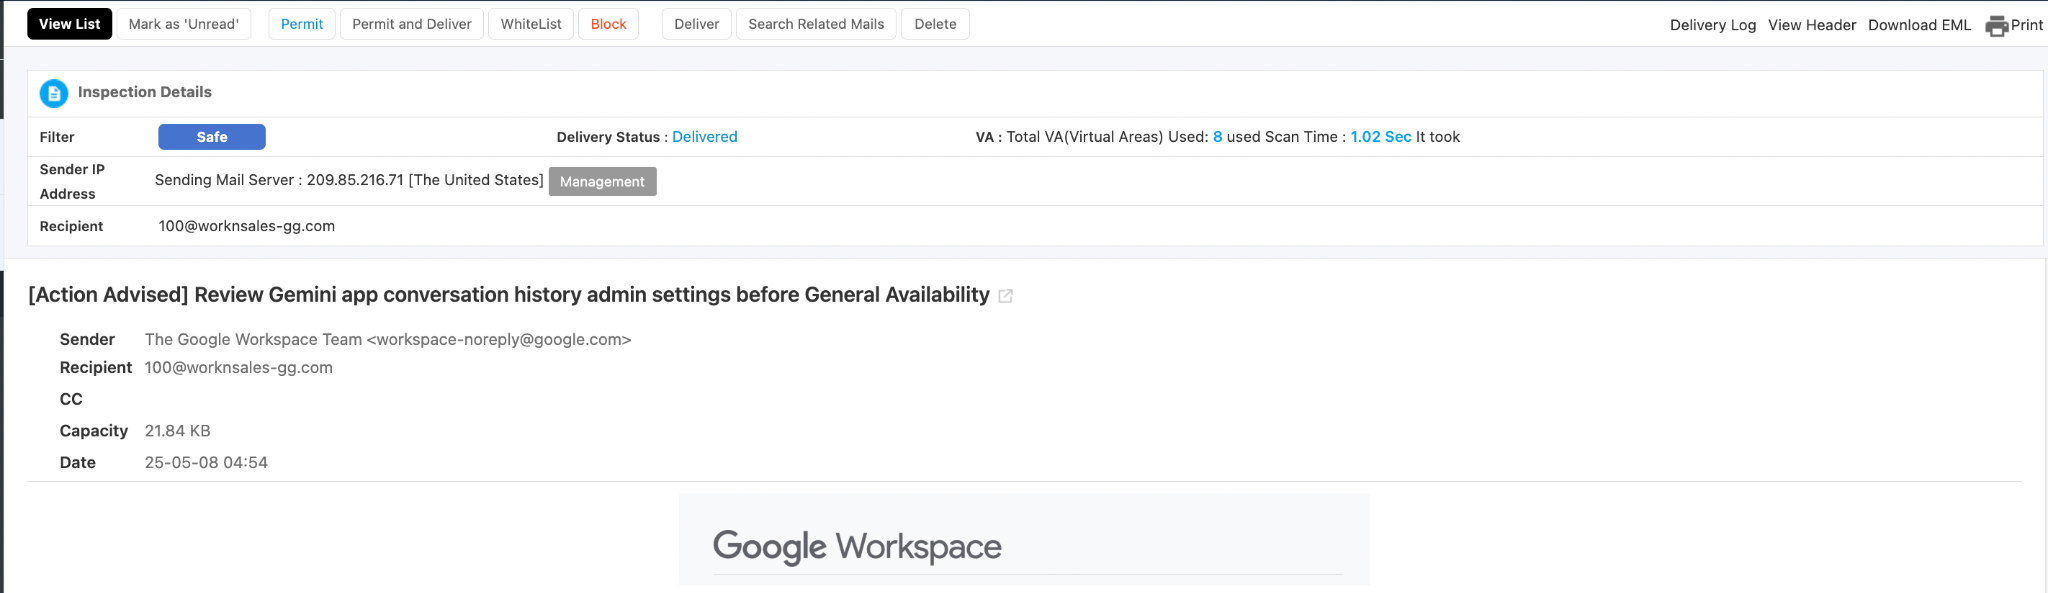Search Related Mails

(x=816, y=24)
